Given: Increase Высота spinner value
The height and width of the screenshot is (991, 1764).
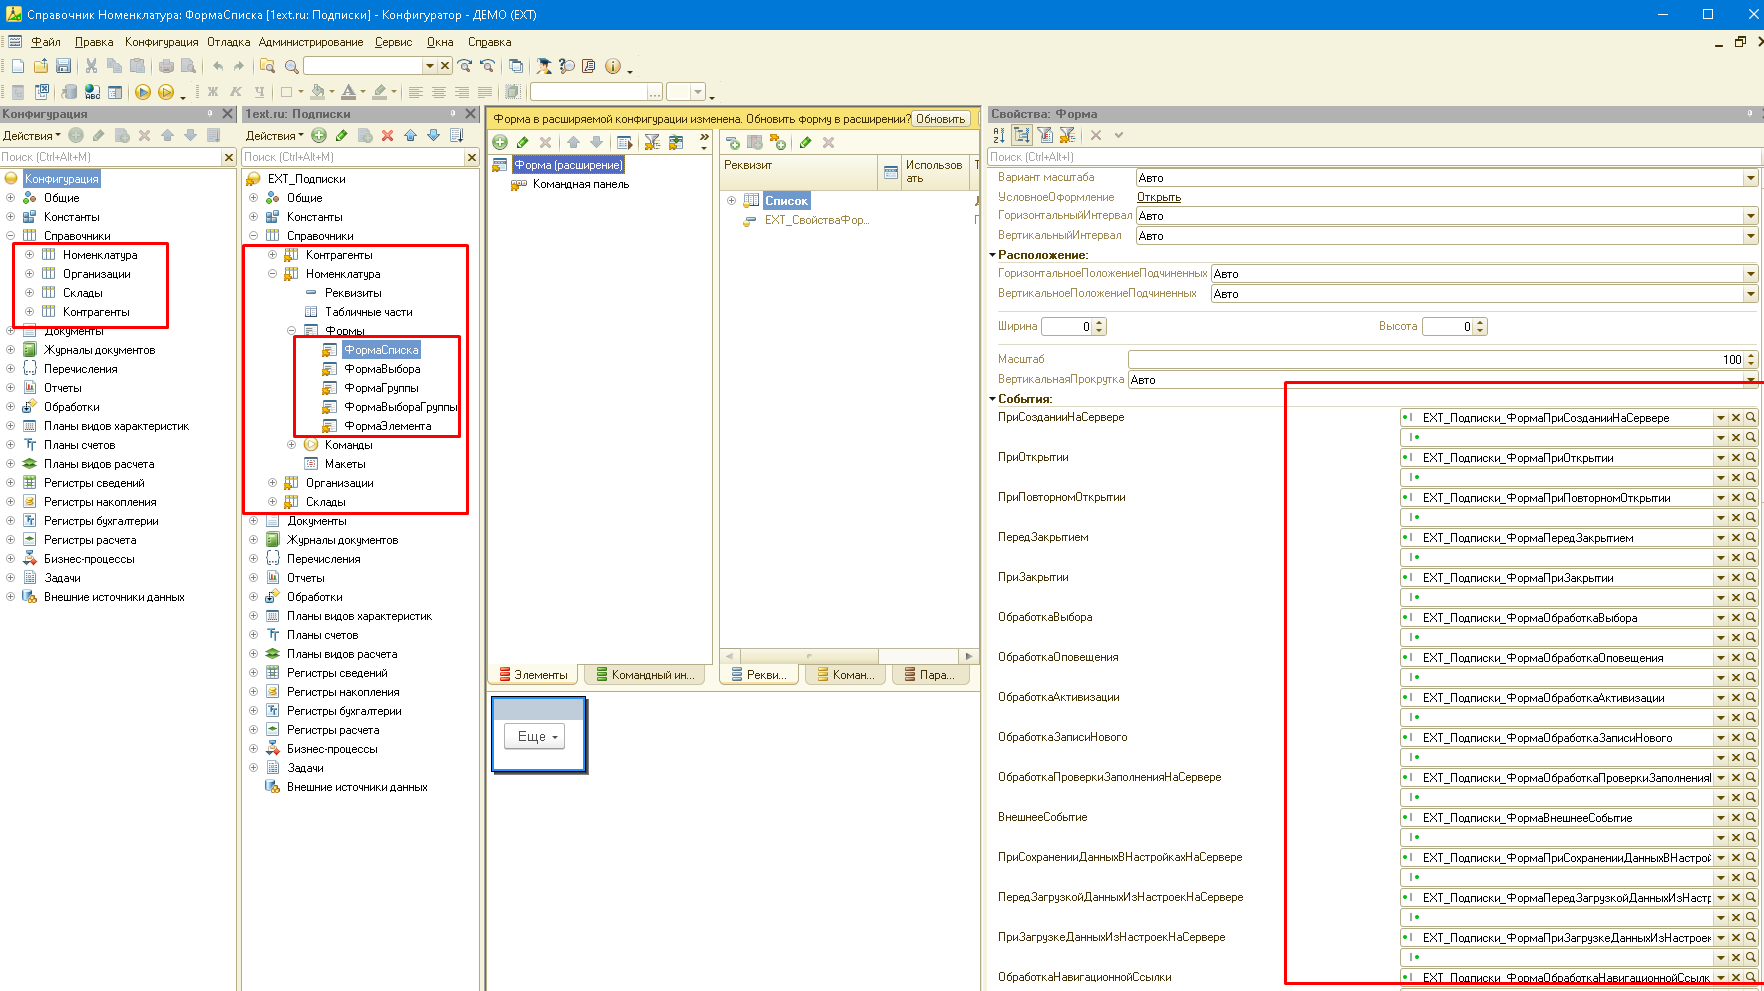Looking at the screenshot, I should [x=1481, y=323].
